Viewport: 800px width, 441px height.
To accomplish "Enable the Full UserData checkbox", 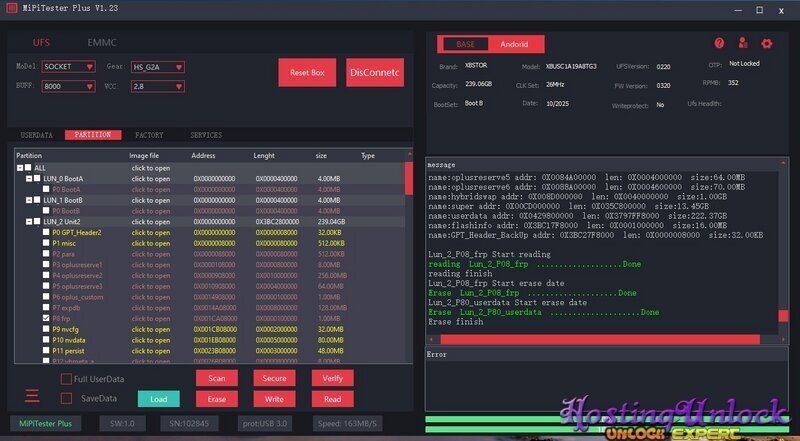I will point(66,379).
